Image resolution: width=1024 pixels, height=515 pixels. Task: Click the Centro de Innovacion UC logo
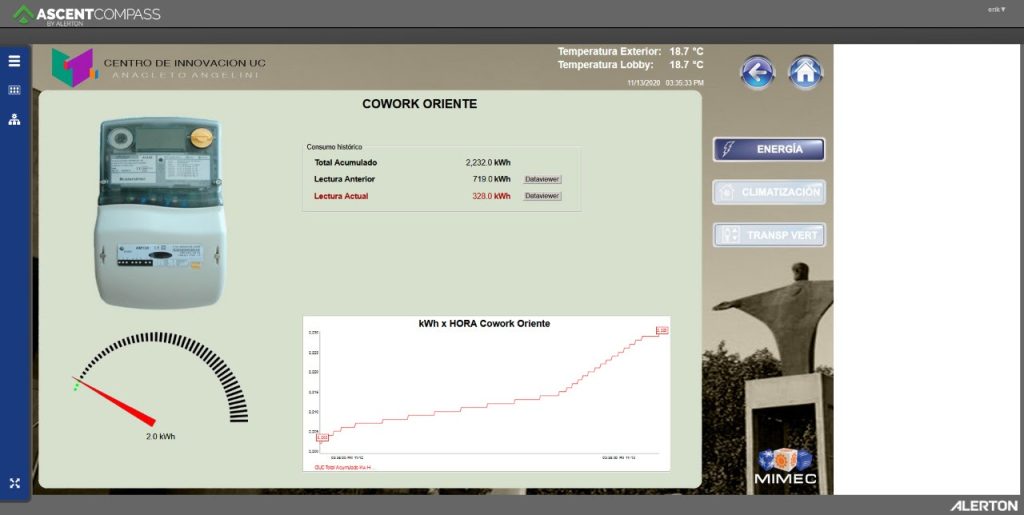click(160, 68)
